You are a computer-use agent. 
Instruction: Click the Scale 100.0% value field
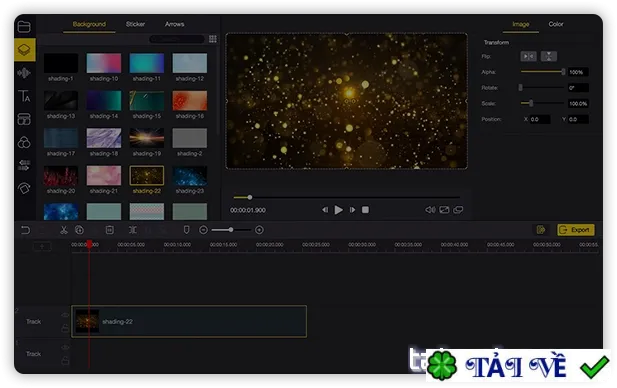tap(578, 103)
